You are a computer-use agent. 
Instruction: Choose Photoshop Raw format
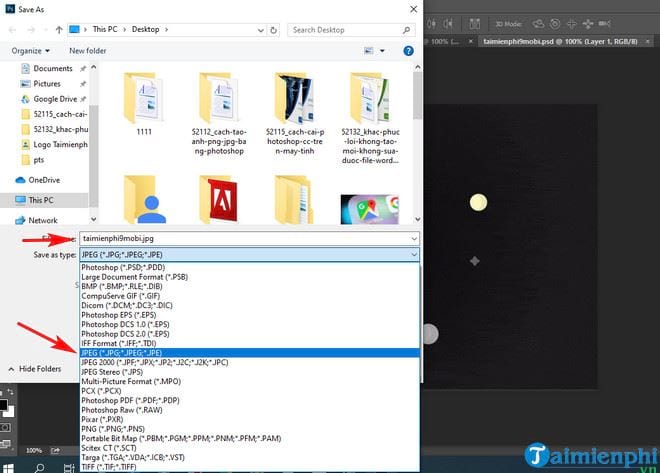coord(250,410)
